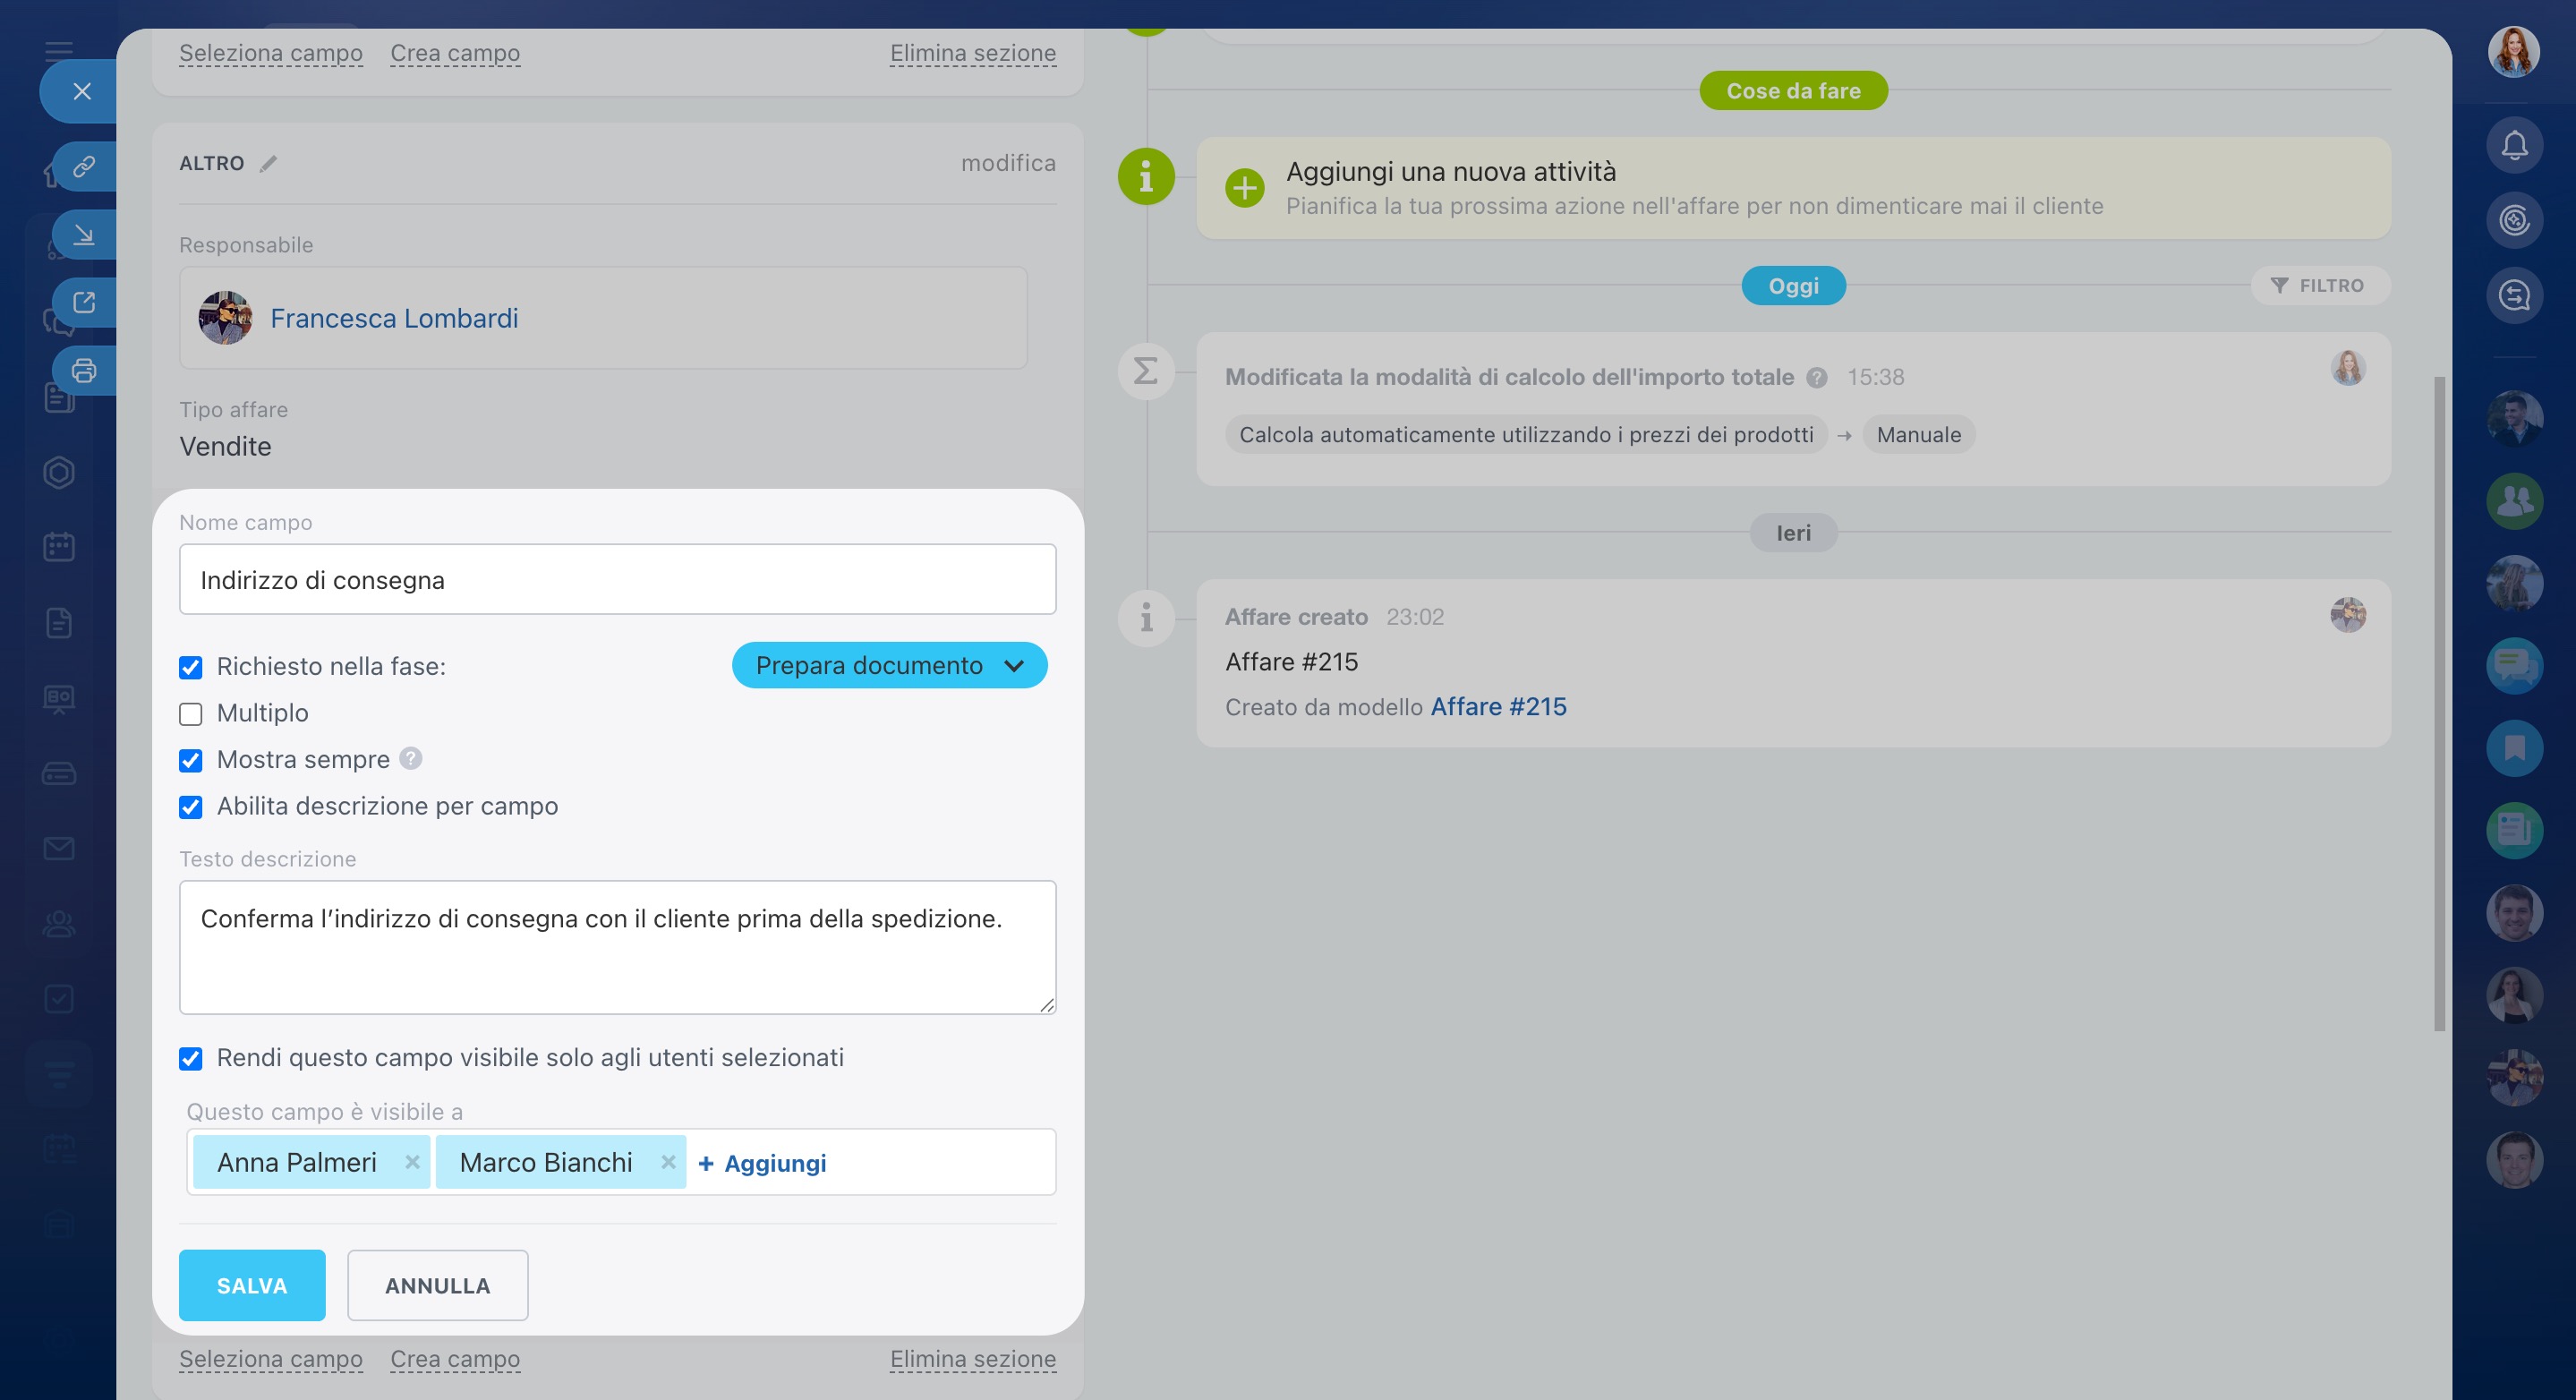Select the Cose da fare timeline label

1793,91
